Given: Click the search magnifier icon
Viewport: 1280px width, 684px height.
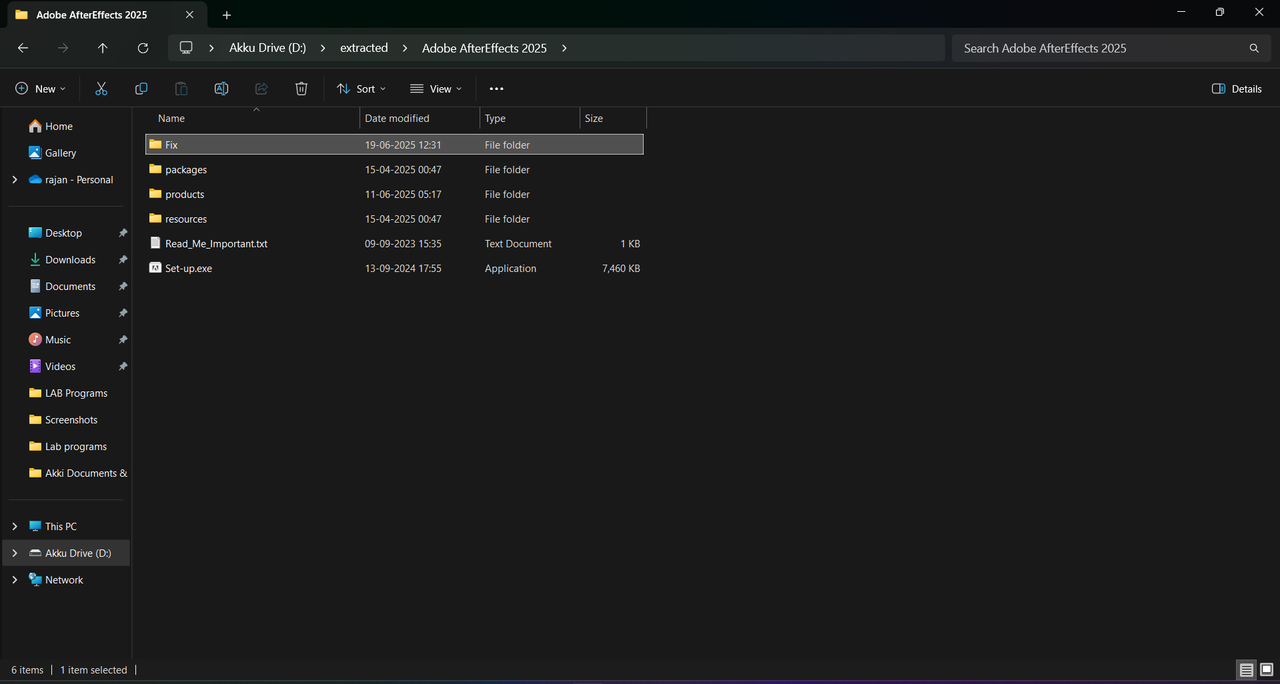Looking at the screenshot, I should click(1254, 48).
